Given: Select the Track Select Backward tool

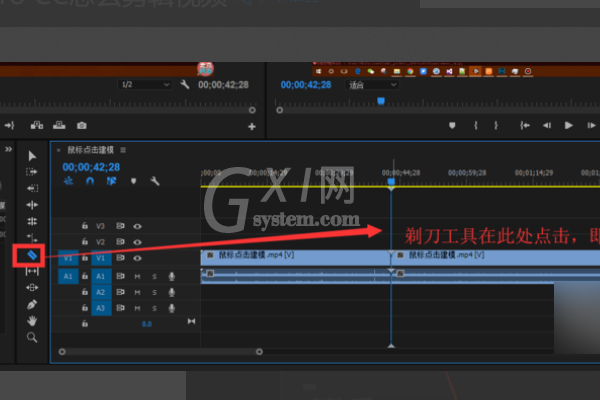Looking at the screenshot, I should (32, 188).
